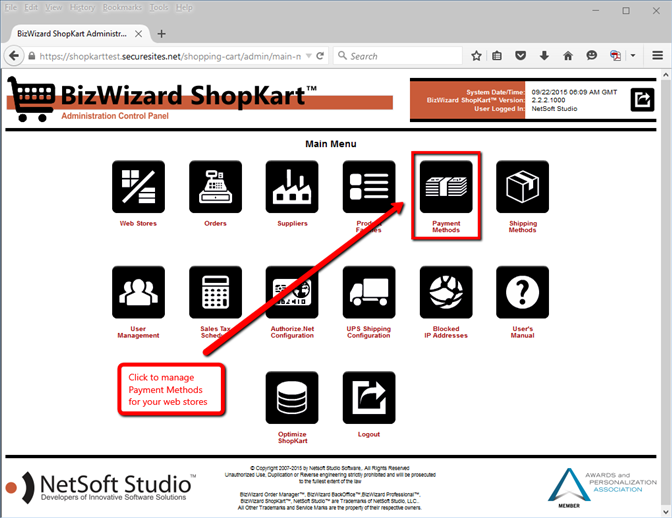Viewport: 672px width, 518px height.
Task: Click the version number 2.2.2.1000 text
Action: [x=549, y=100]
